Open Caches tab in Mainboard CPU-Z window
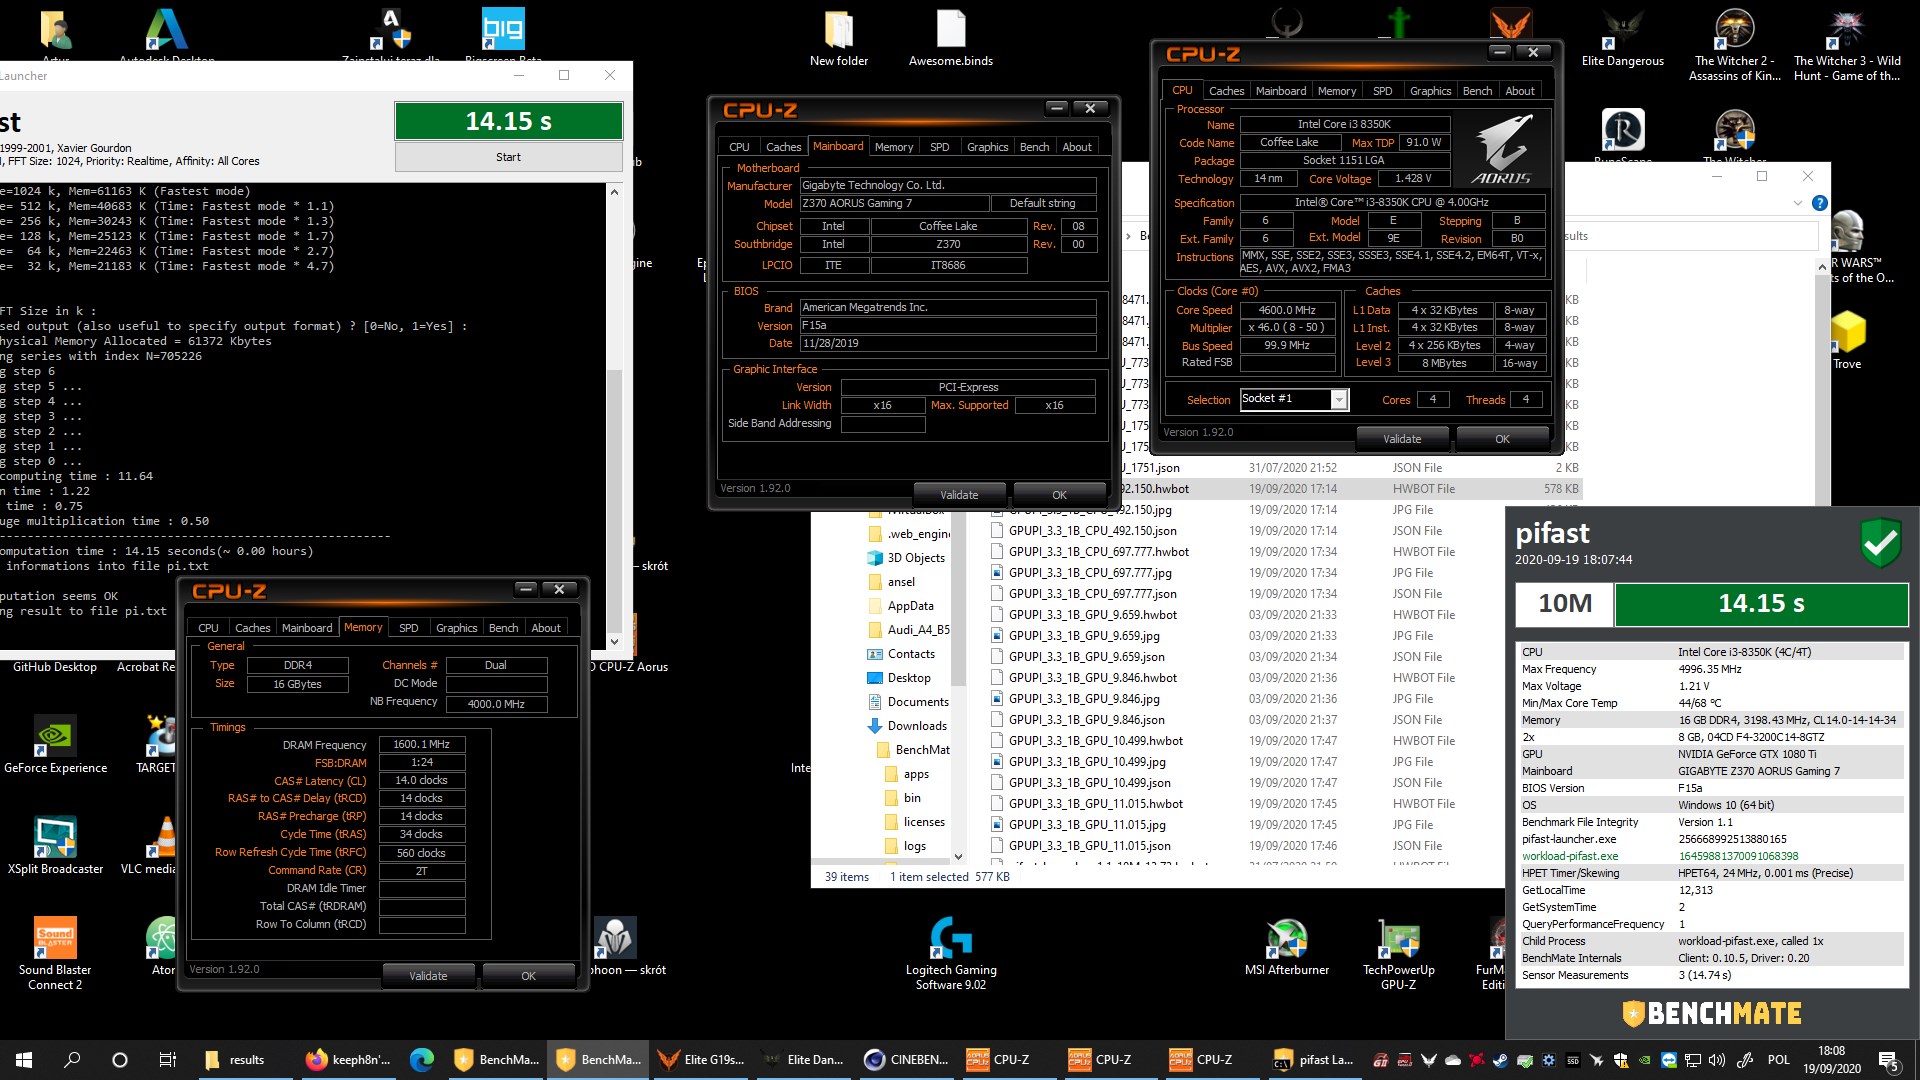The height and width of the screenshot is (1080, 1920). tap(783, 146)
